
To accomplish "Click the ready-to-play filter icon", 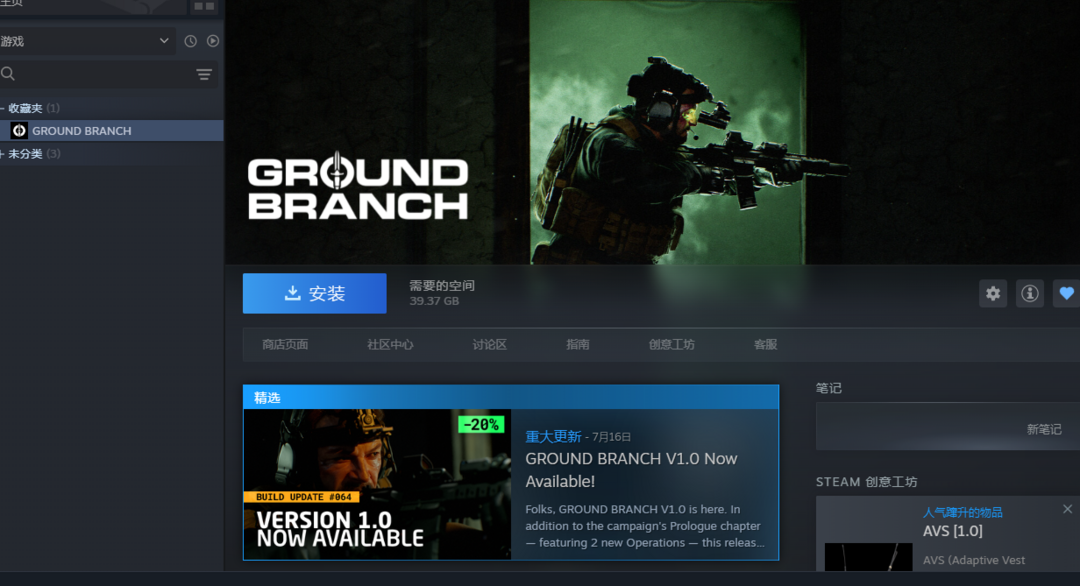I will coord(213,41).
